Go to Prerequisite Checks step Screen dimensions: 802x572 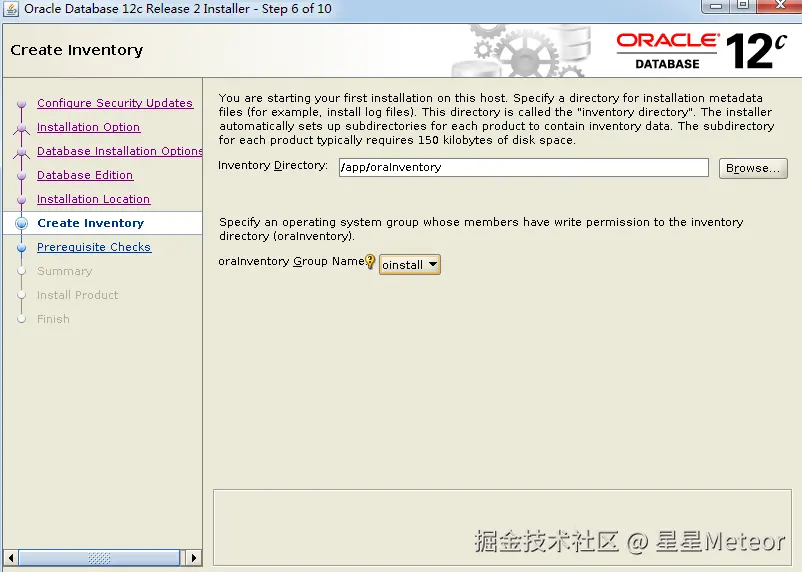(x=94, y=247)
